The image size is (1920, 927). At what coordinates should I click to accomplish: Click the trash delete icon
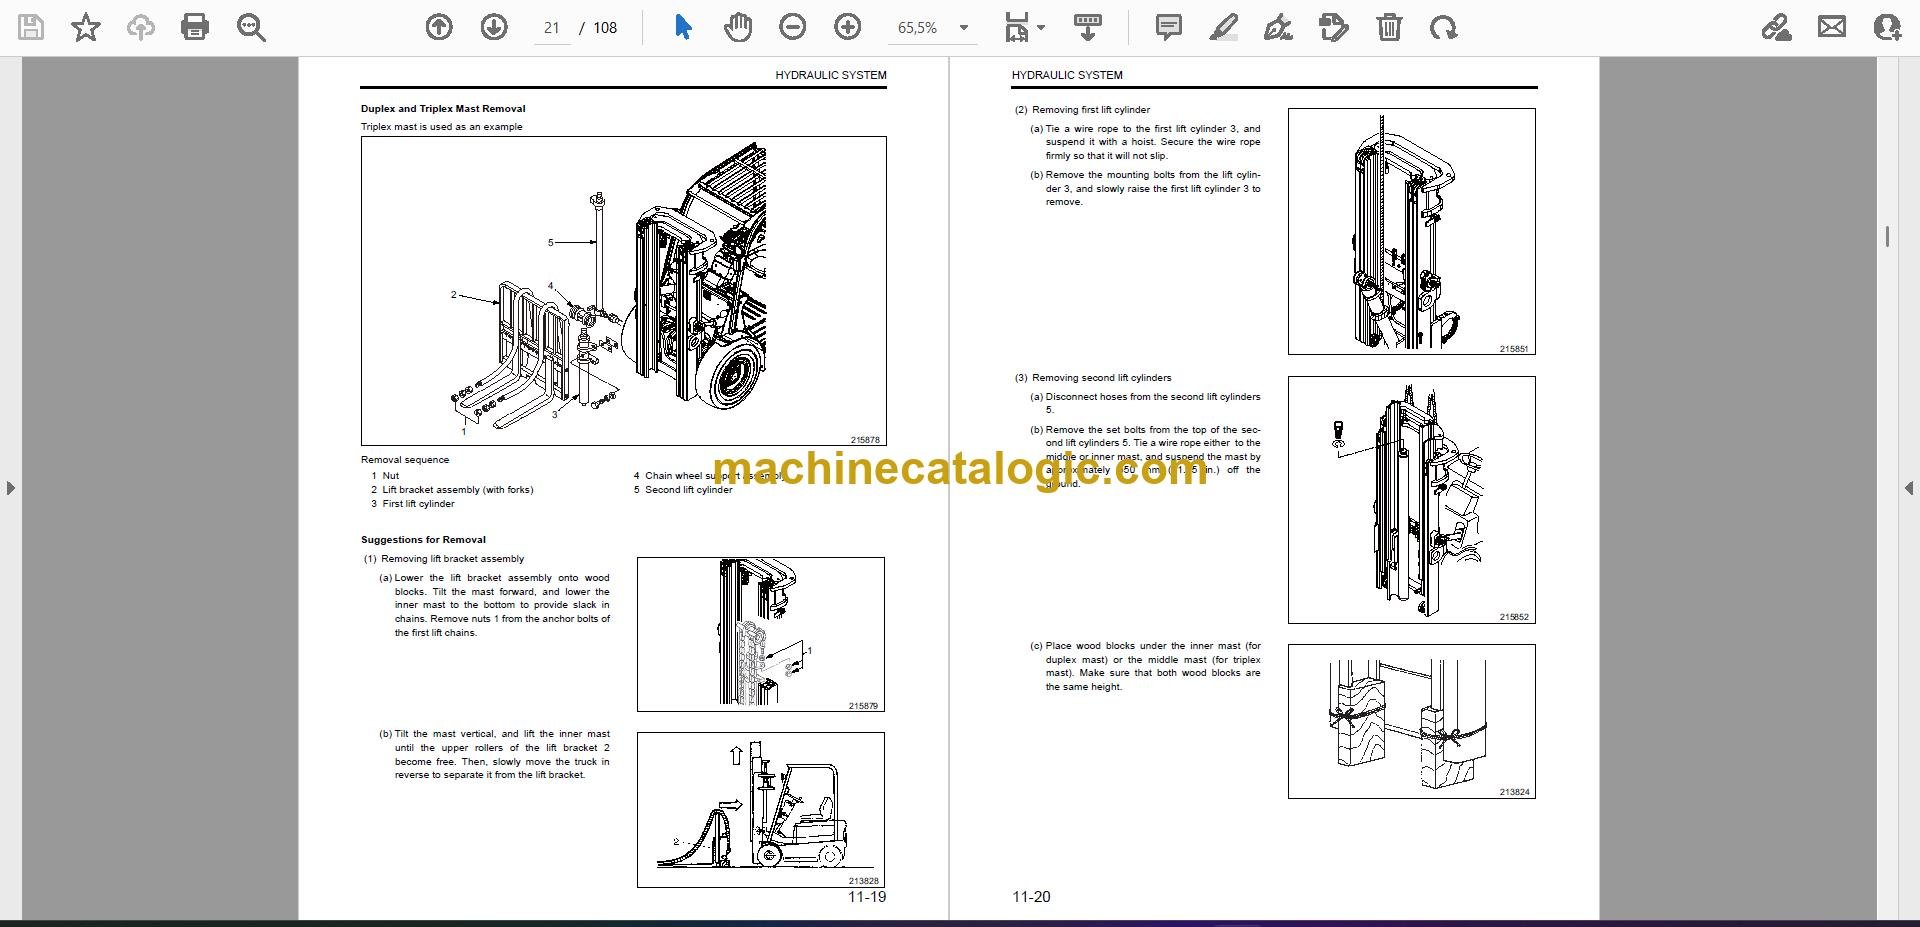point(1389,27)
